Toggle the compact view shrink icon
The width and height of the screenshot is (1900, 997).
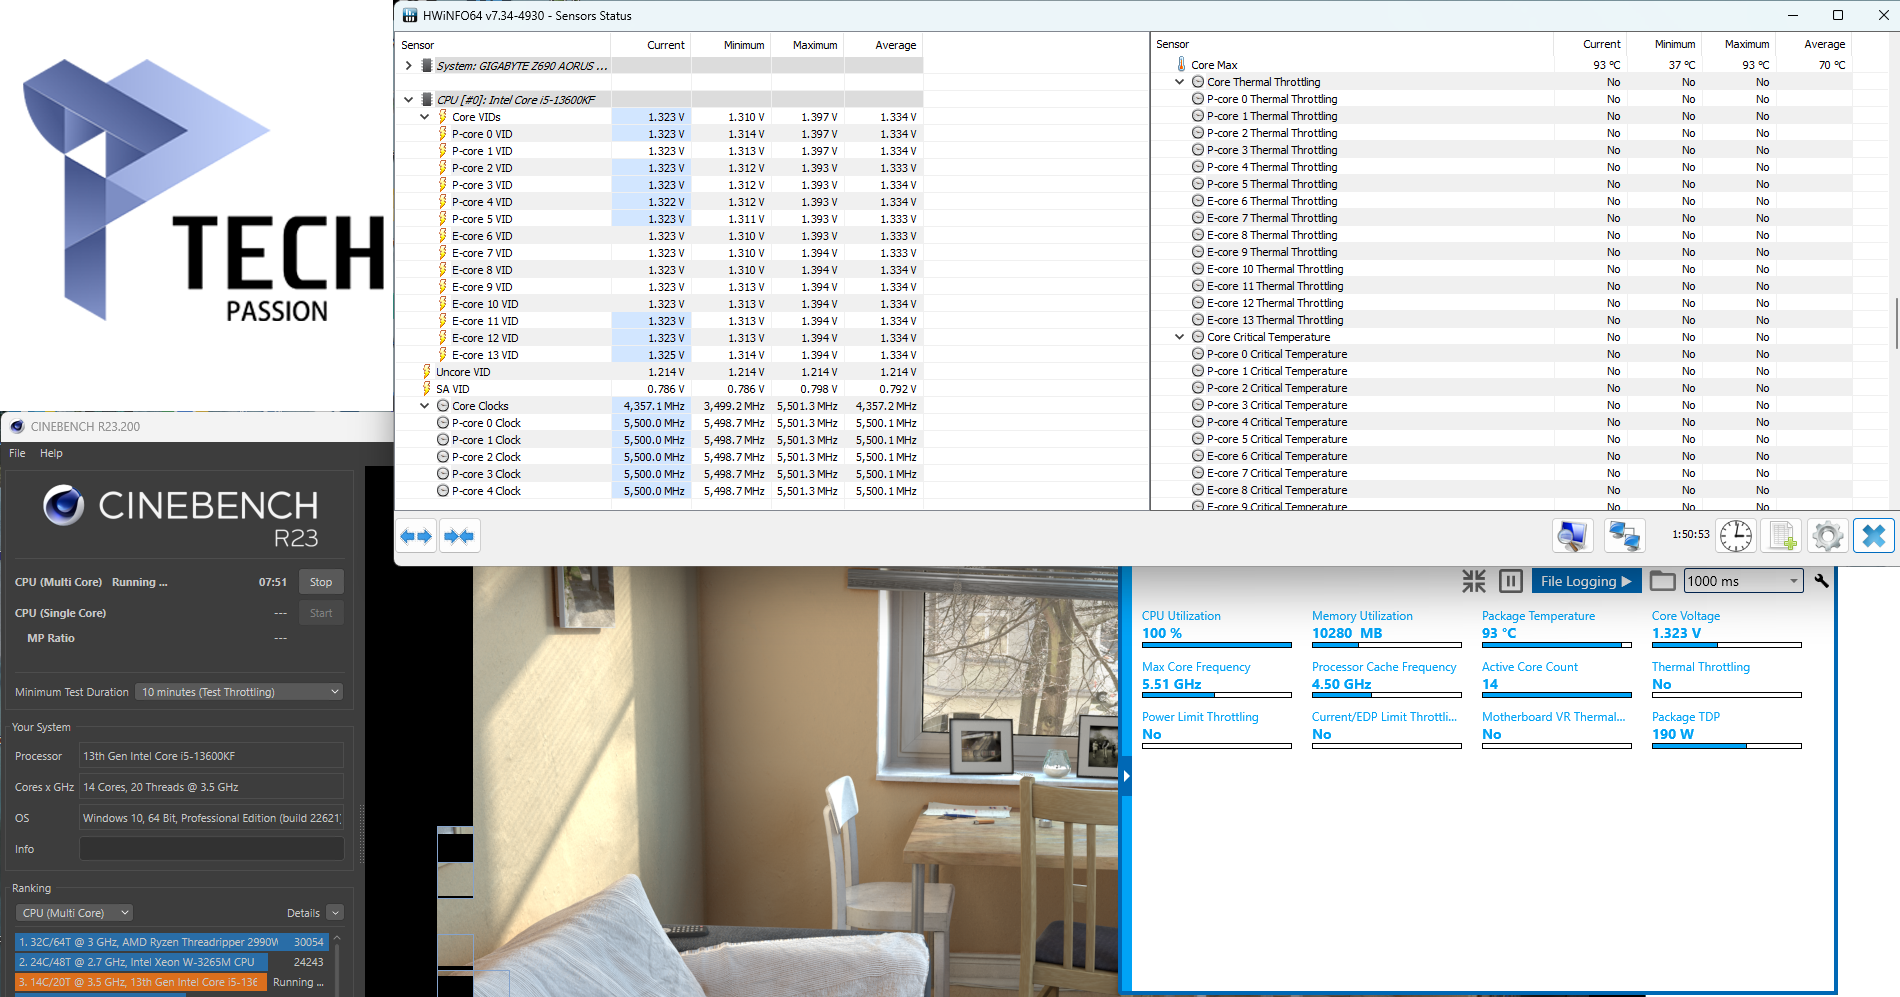[x=1473, y=581]
